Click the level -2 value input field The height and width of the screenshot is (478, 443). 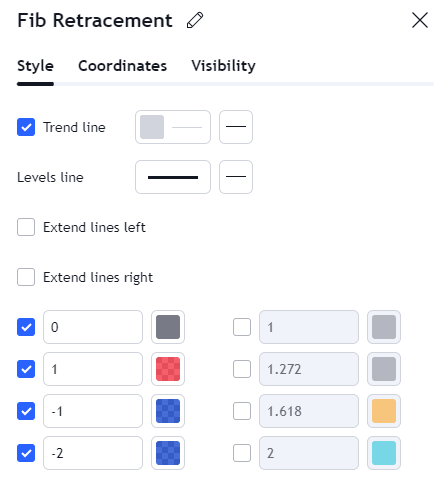(x=93, y=453)
